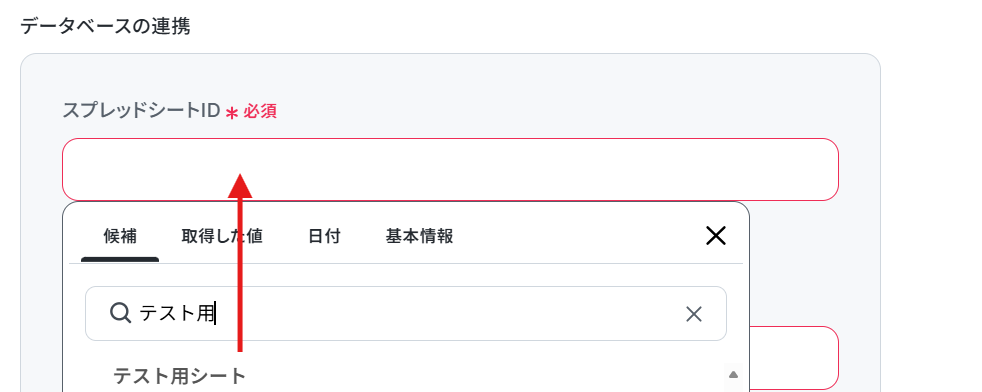Click the red 必須 required marker
Image resolution: width=982 pixels, height=392 pixels.
coord(260,112)
